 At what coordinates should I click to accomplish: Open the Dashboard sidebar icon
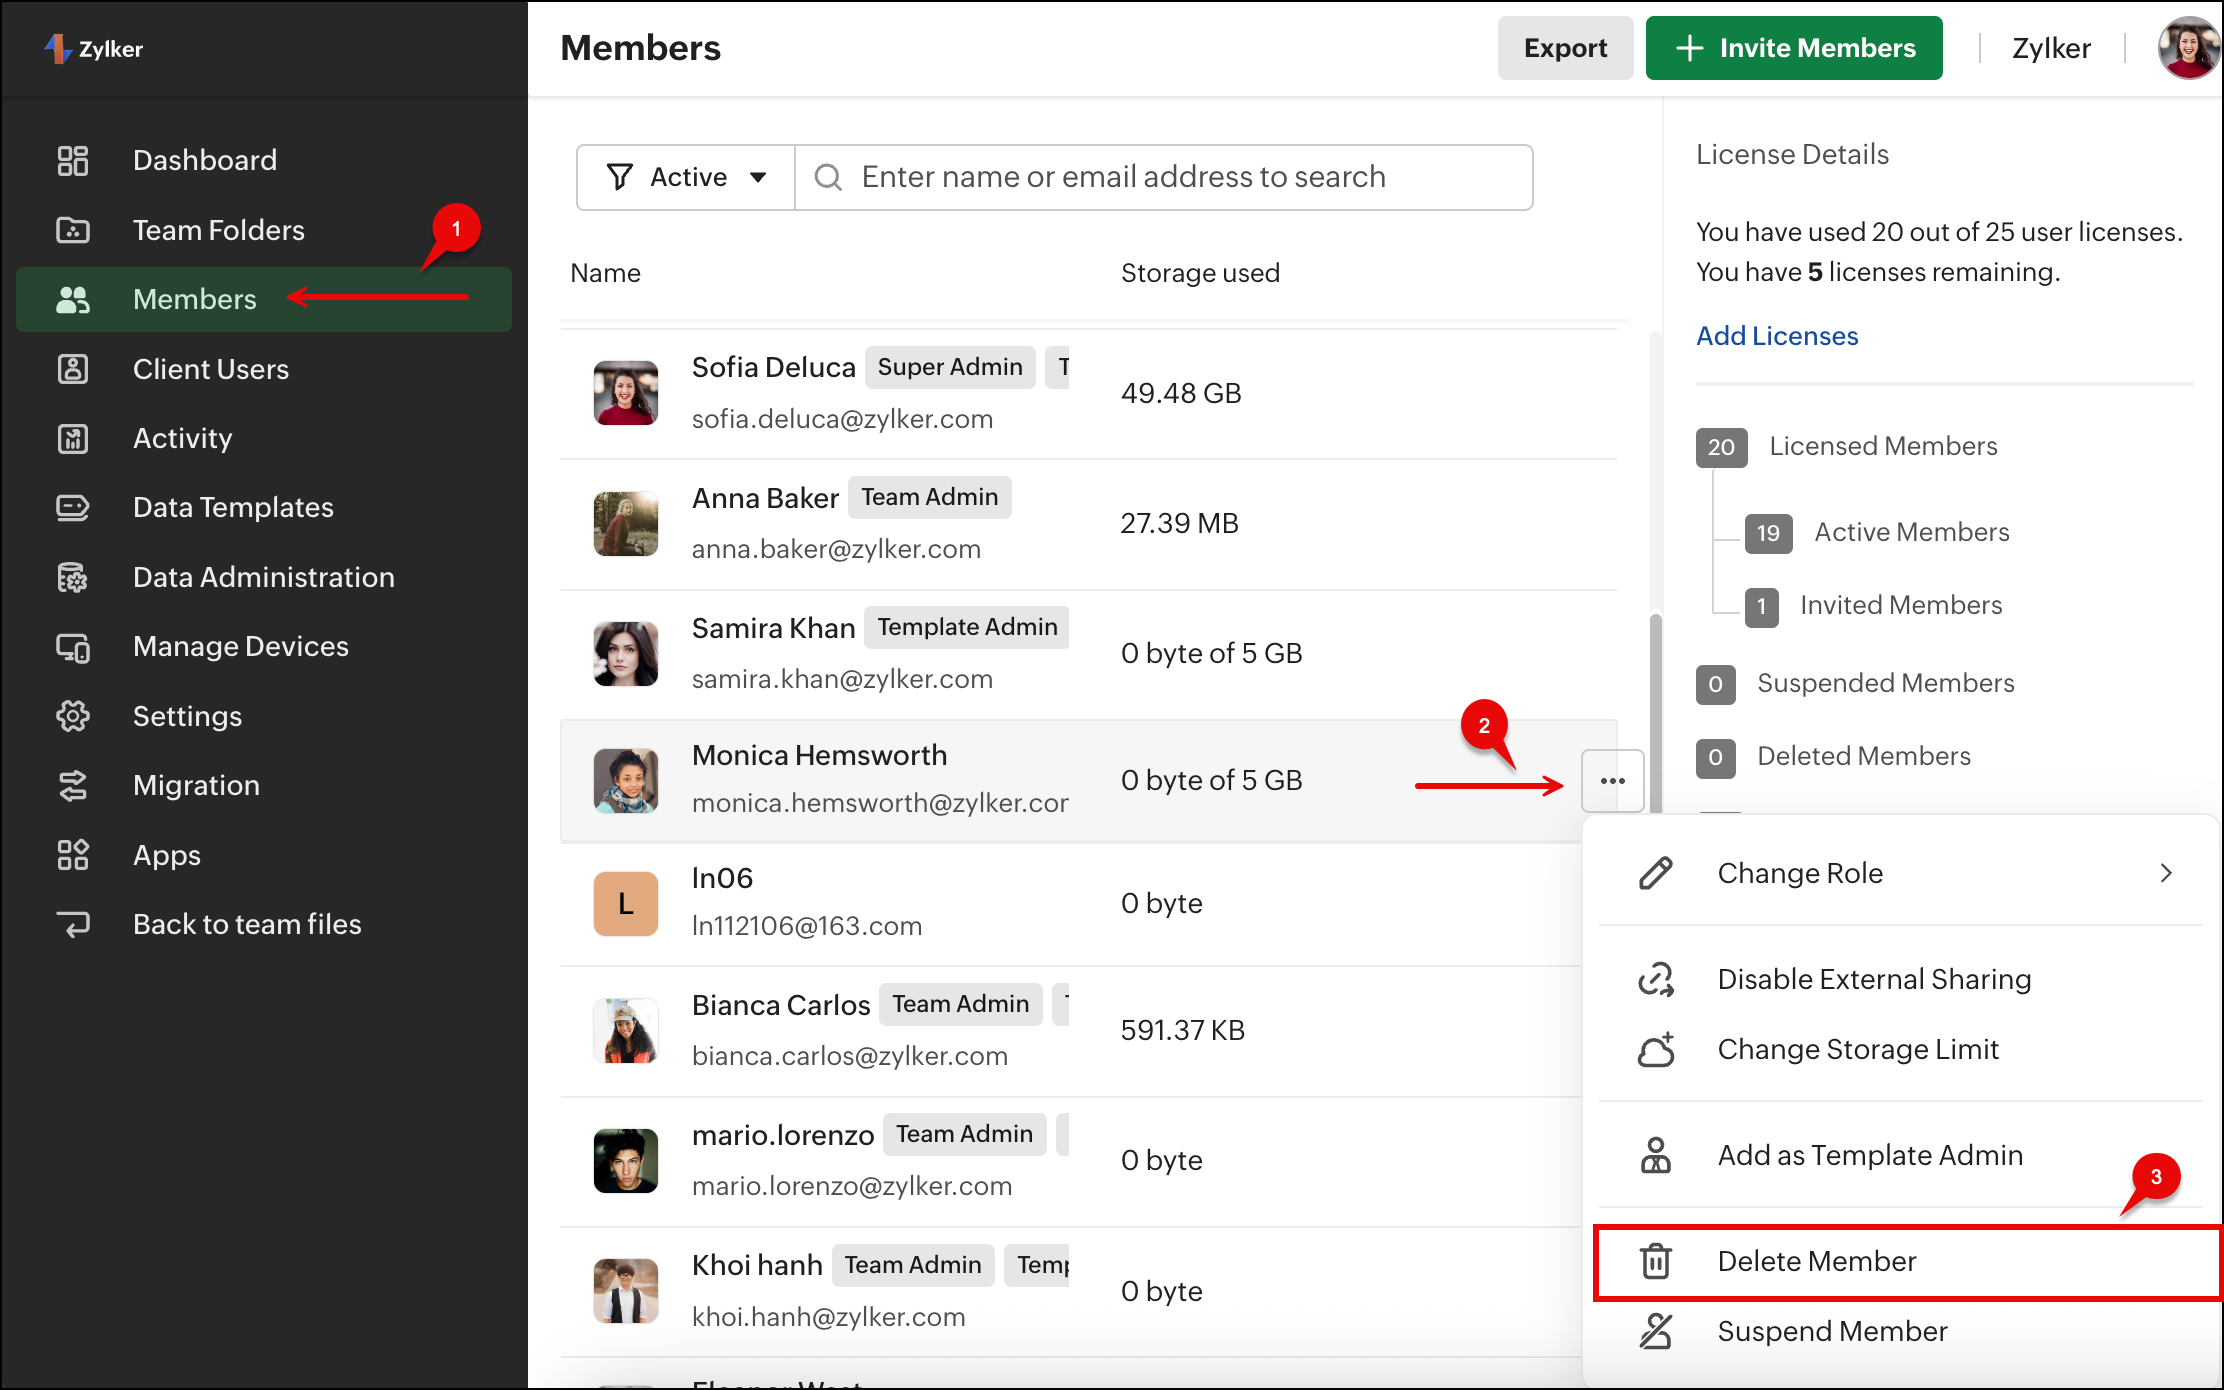72,160
